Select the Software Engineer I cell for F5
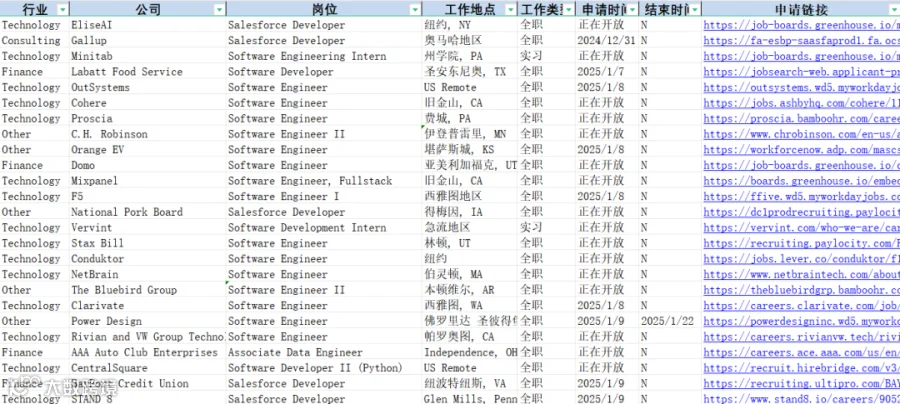The image size is (900, 404). [x=324, y=196]
